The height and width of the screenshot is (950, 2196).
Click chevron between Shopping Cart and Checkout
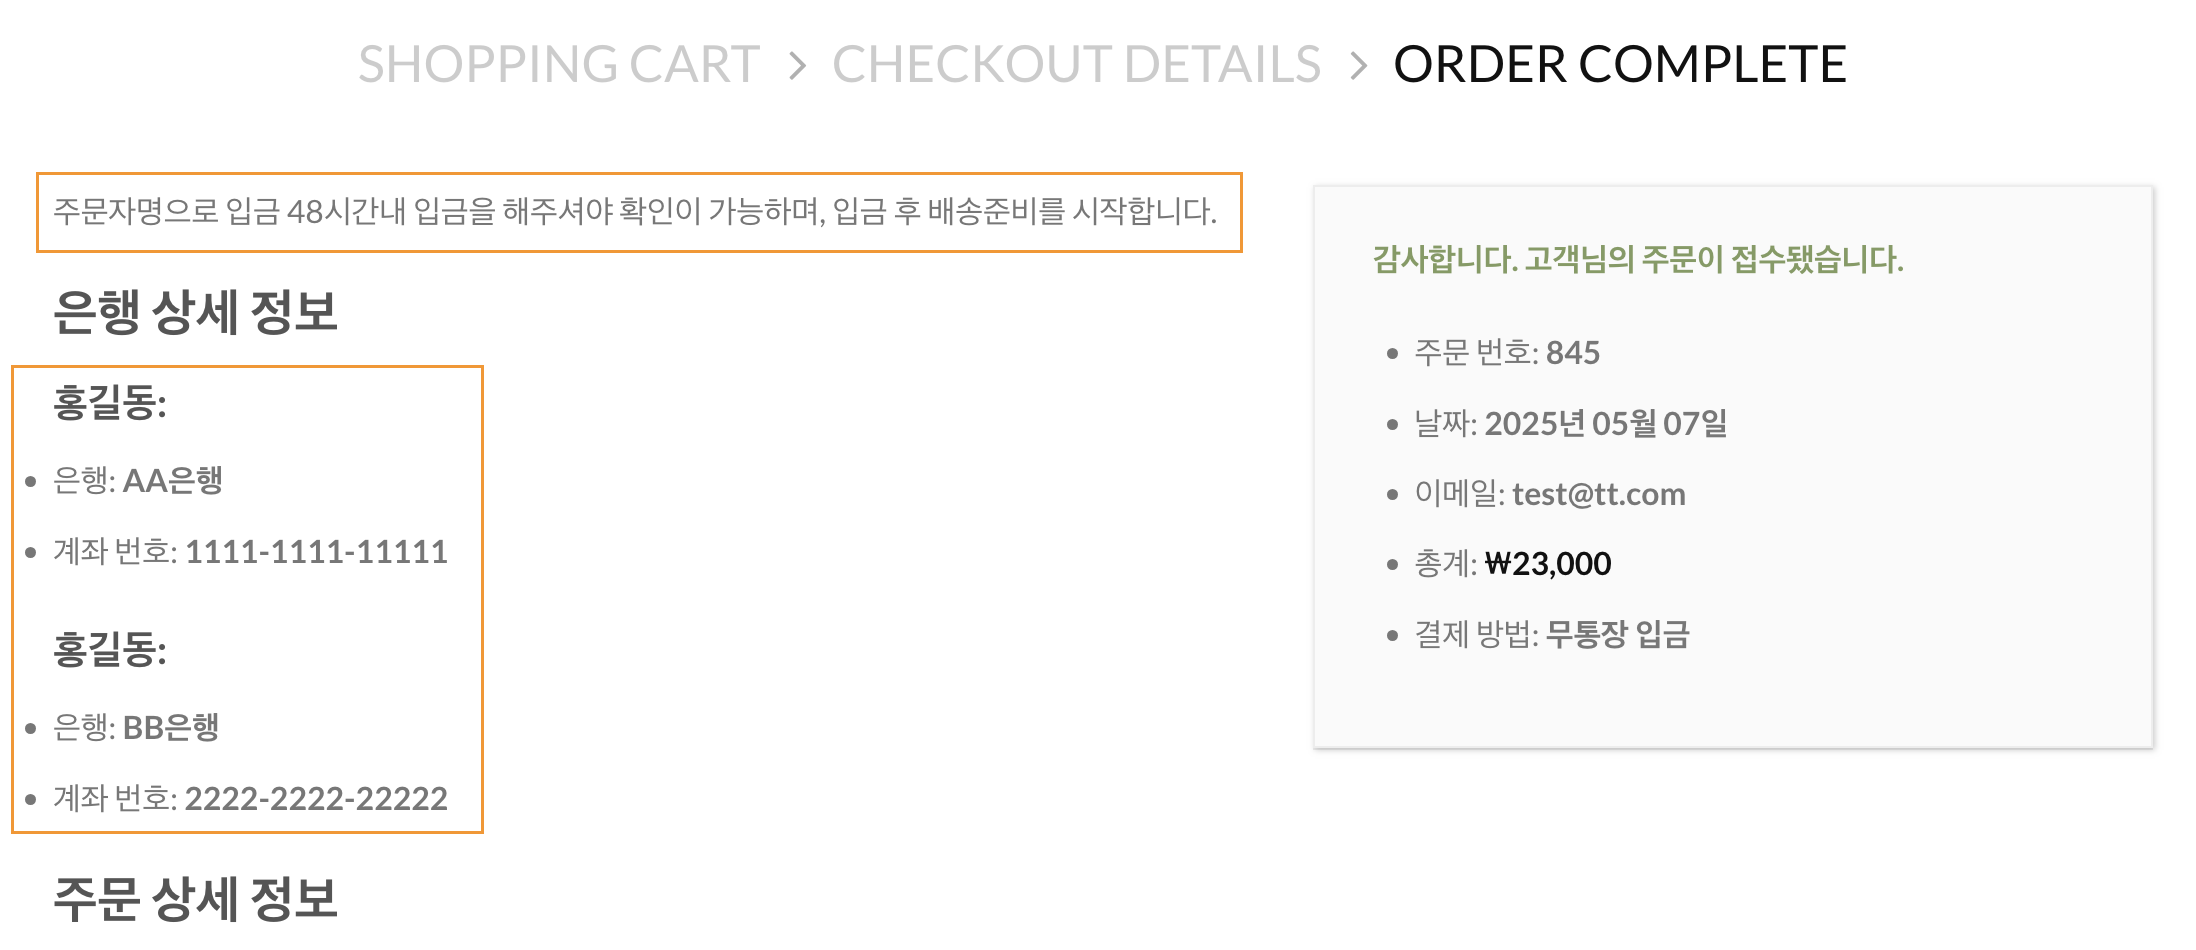[x=797, y=67]
